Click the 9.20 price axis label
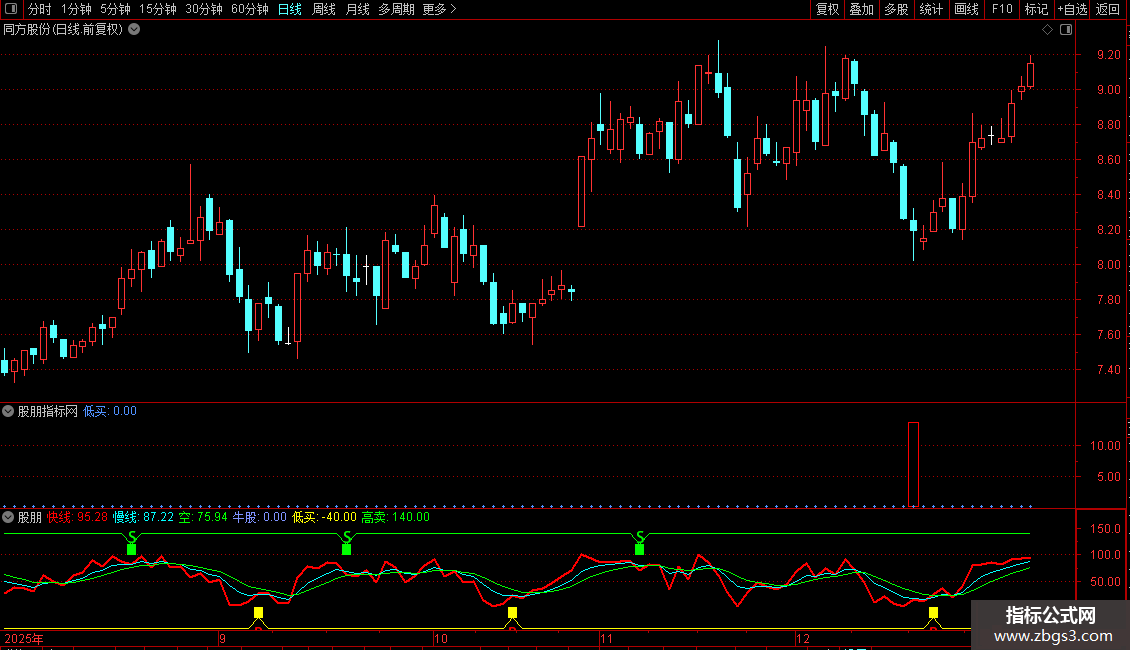Screen dimensions: 1130x650 [x=1108, y=55]
